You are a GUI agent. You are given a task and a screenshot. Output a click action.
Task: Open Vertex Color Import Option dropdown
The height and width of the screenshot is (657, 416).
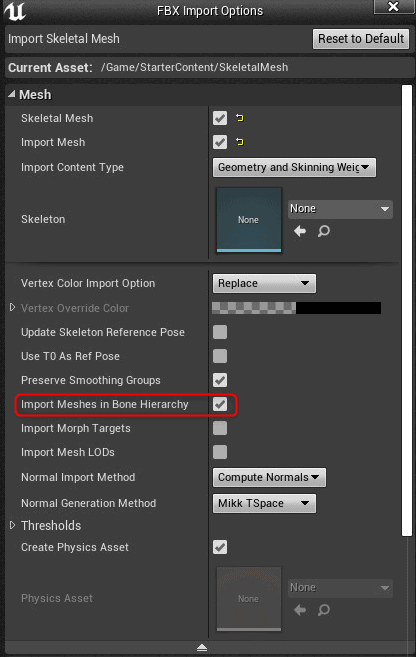pyautogui.click(x=264, y=283)
